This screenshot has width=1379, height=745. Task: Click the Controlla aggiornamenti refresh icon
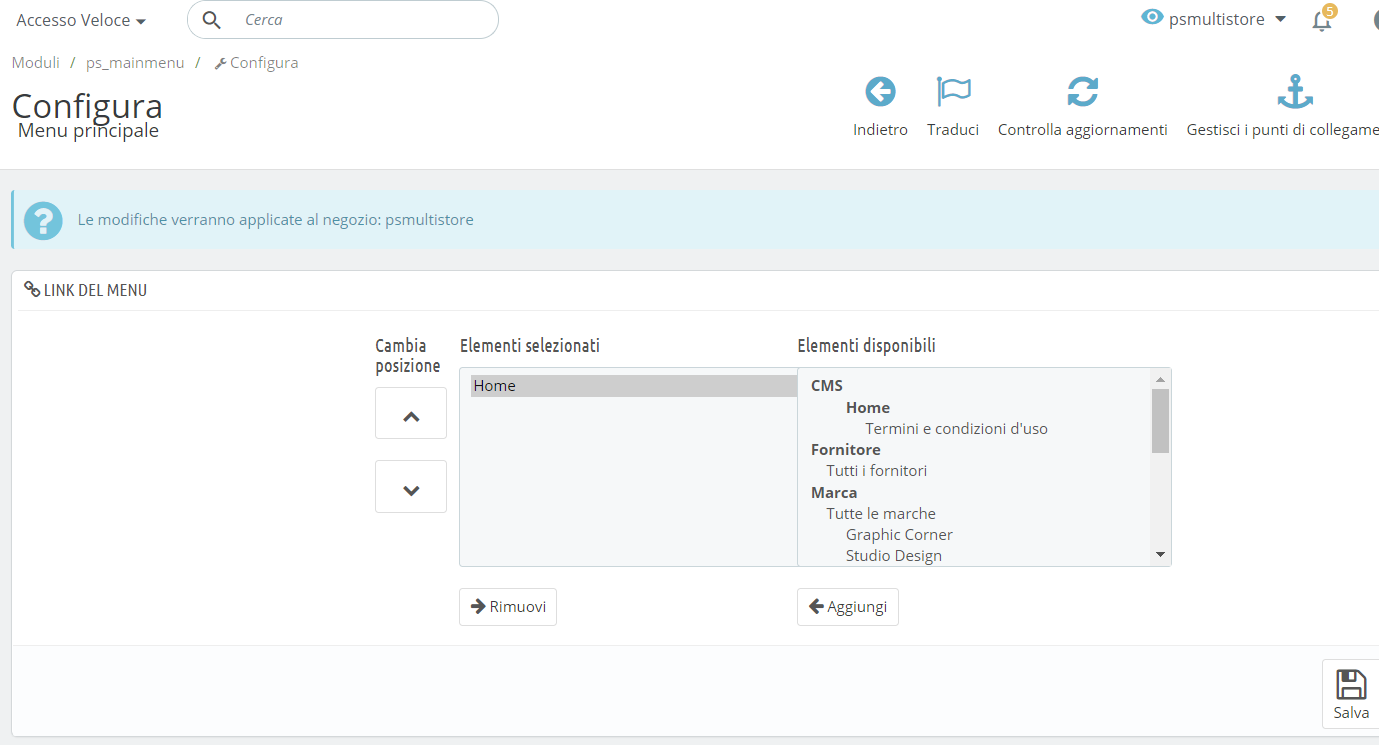[x=1083, y=91]
